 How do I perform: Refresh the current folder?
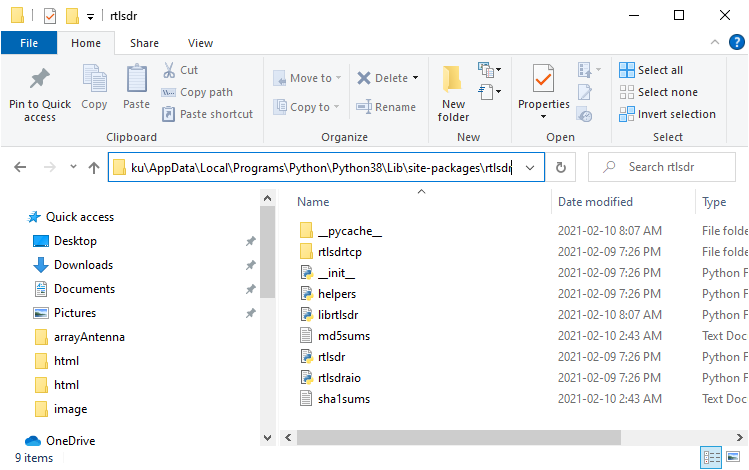click(561, 167)
